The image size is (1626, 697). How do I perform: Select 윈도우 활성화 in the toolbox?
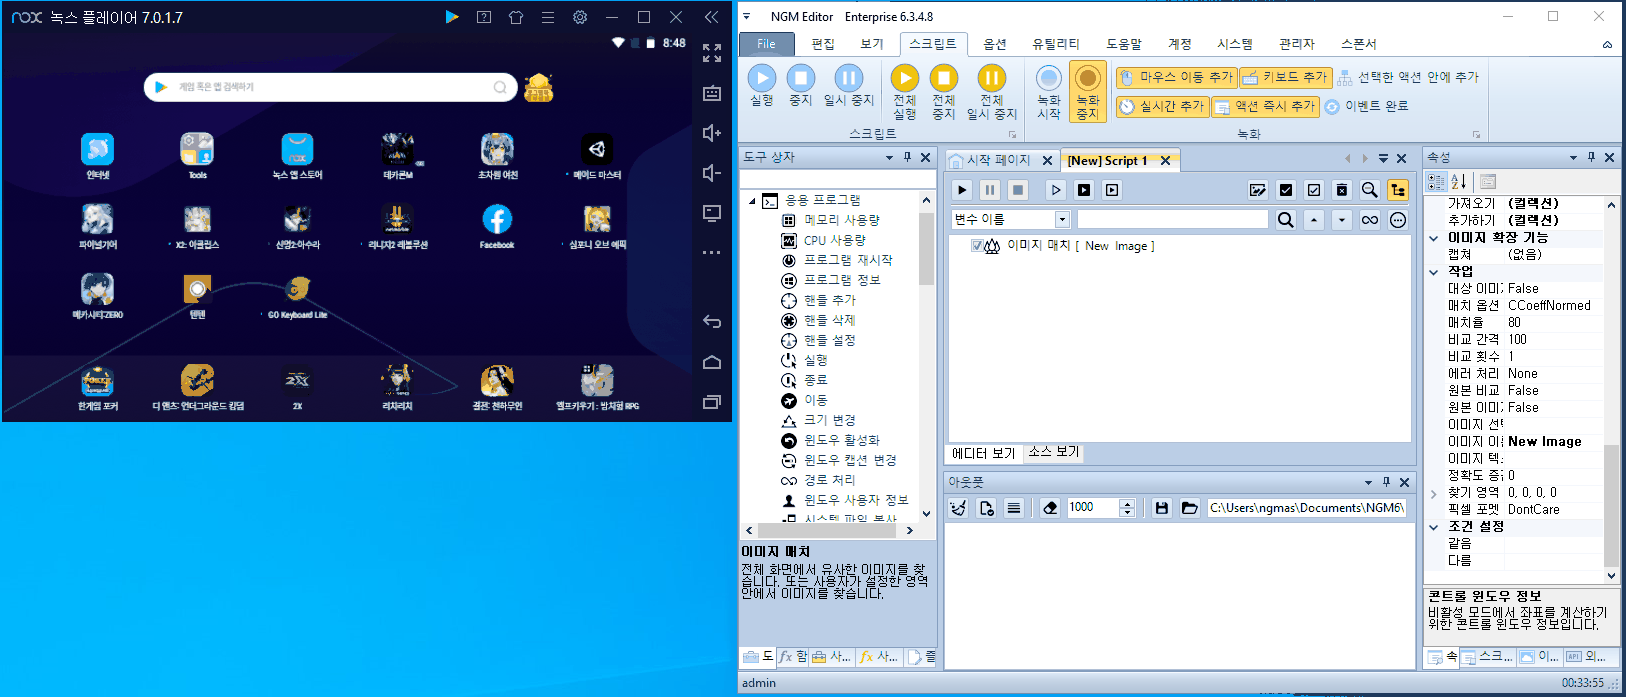tap(842, 440)
